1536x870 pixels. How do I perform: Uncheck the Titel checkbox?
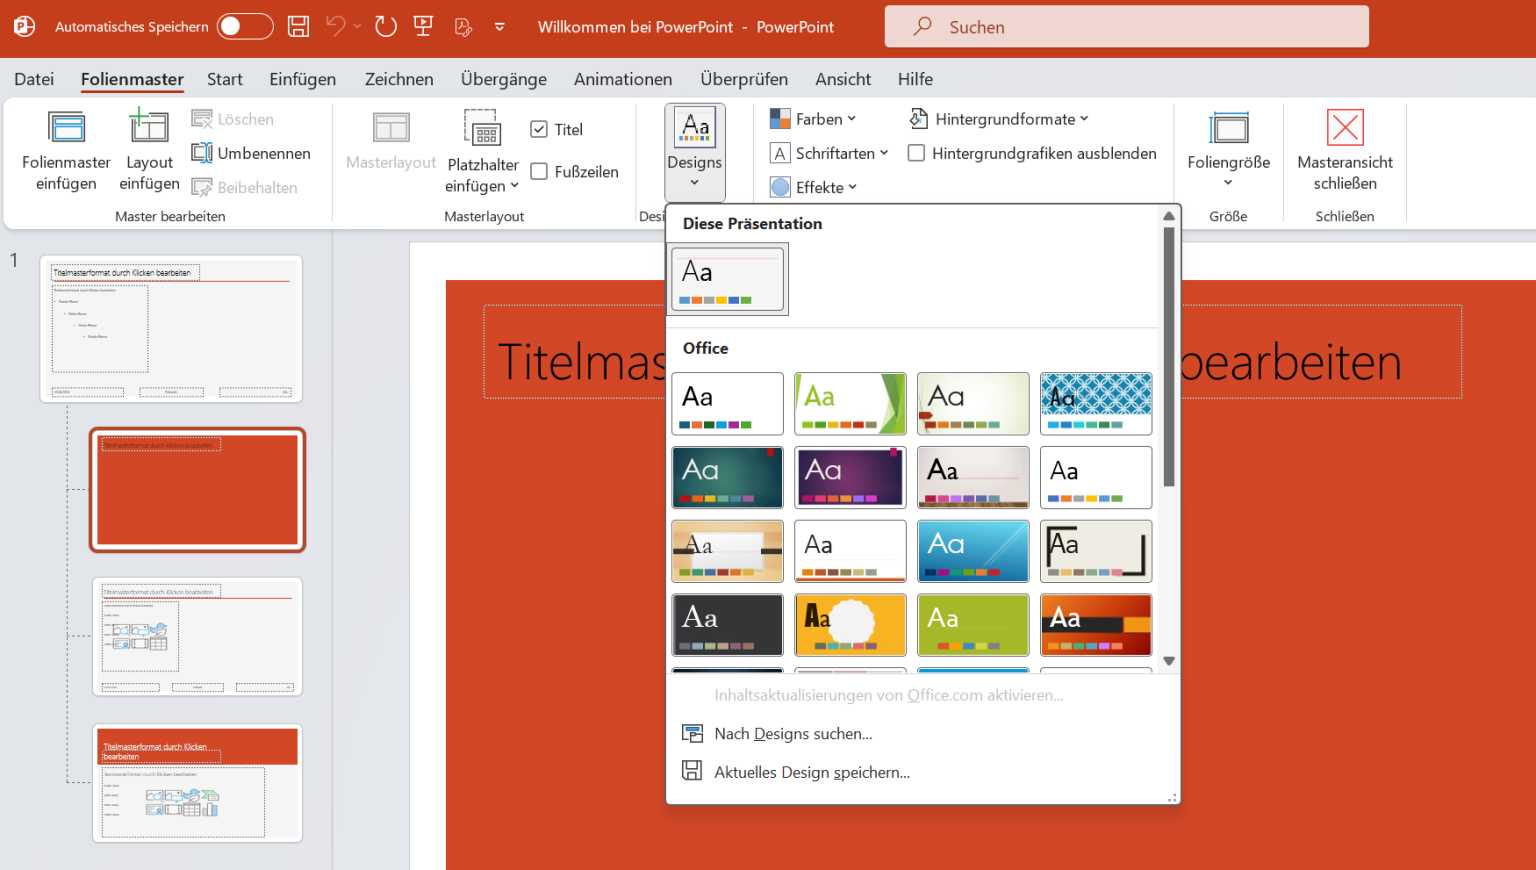[x=539, y=129]
